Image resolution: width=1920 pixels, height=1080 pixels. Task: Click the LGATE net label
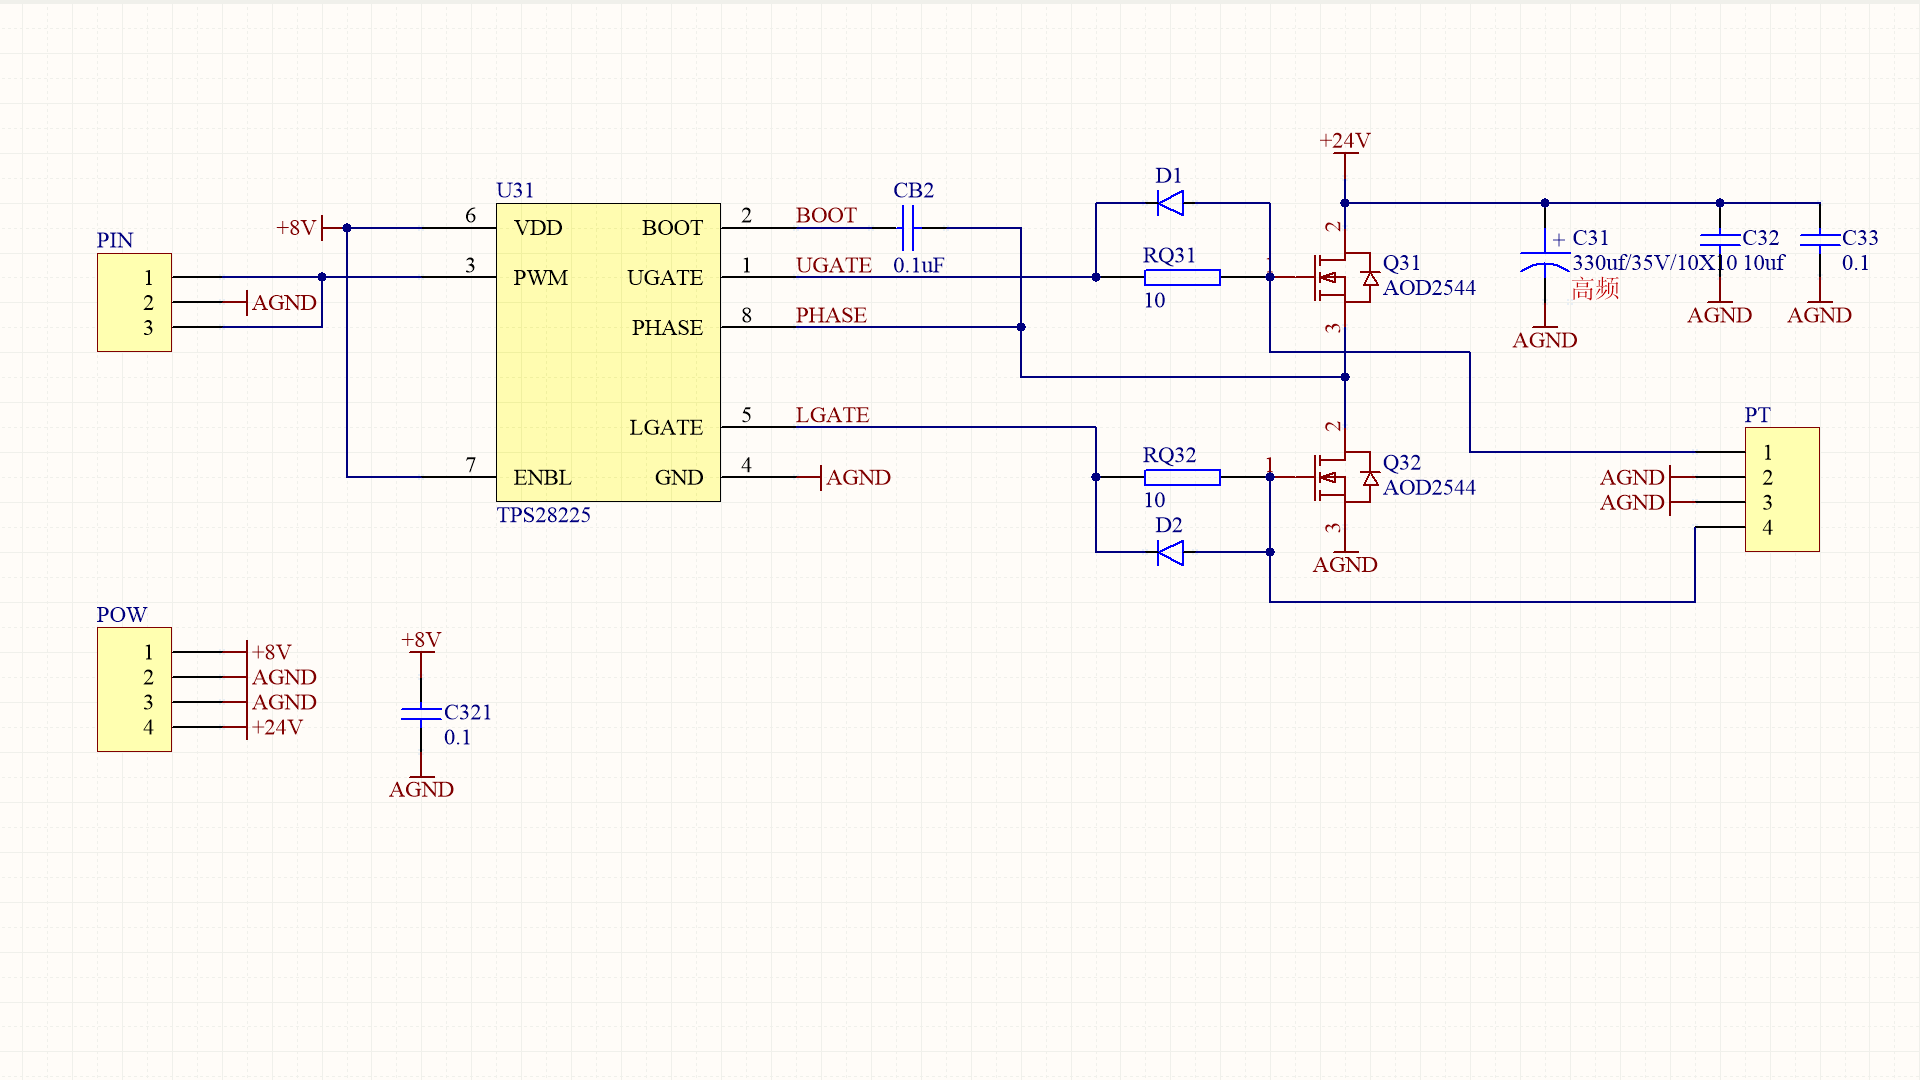click(x=832, y=415)
